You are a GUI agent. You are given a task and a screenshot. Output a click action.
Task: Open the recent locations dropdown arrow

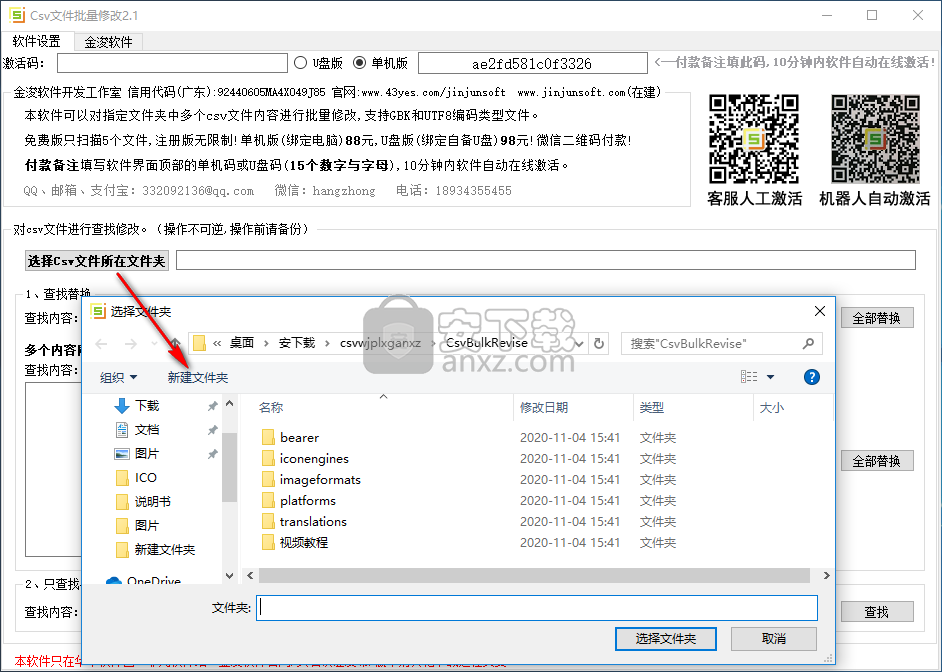tap(154, 344)
